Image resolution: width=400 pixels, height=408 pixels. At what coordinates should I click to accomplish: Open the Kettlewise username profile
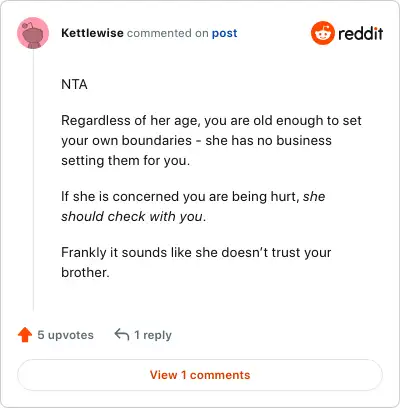[92, 33]
